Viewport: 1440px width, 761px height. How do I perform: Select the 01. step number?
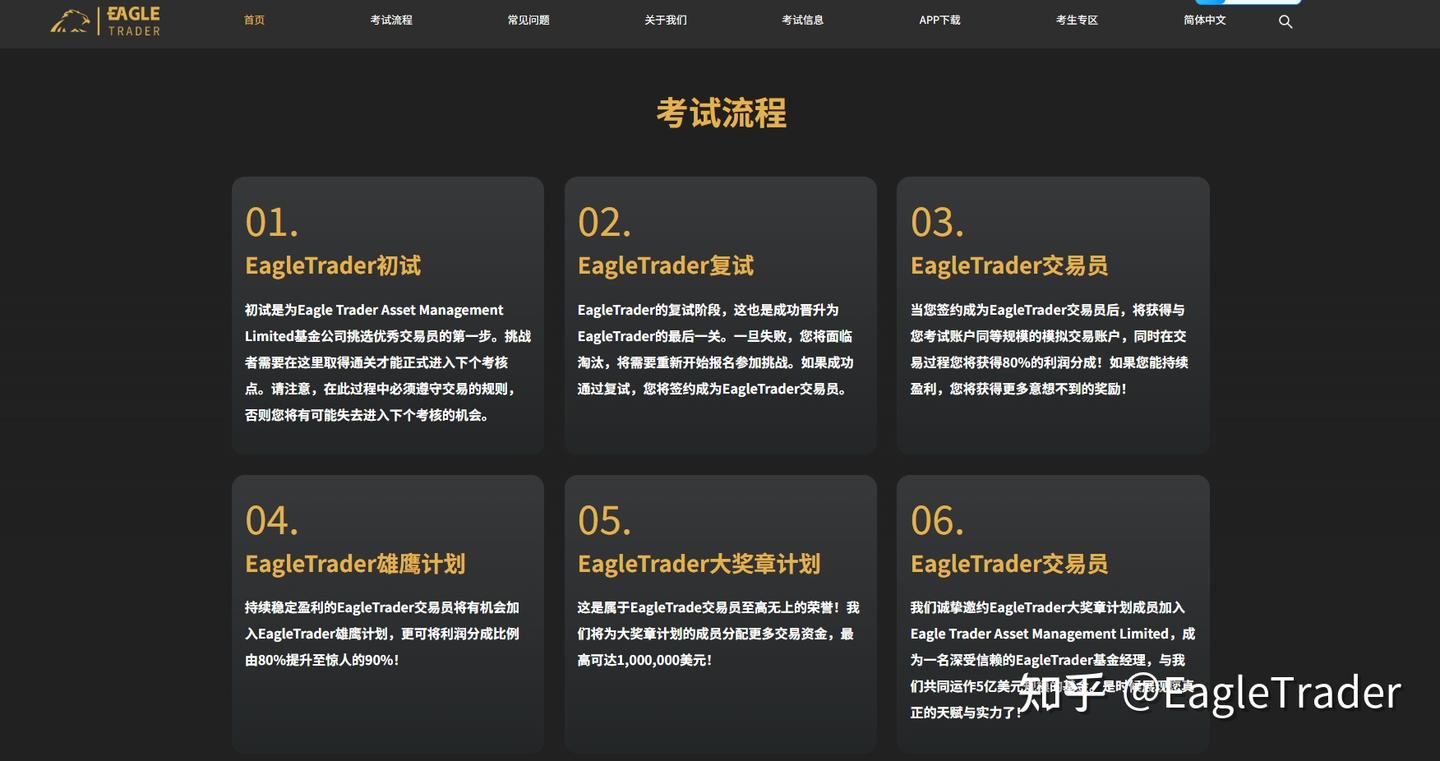(272, 222)
